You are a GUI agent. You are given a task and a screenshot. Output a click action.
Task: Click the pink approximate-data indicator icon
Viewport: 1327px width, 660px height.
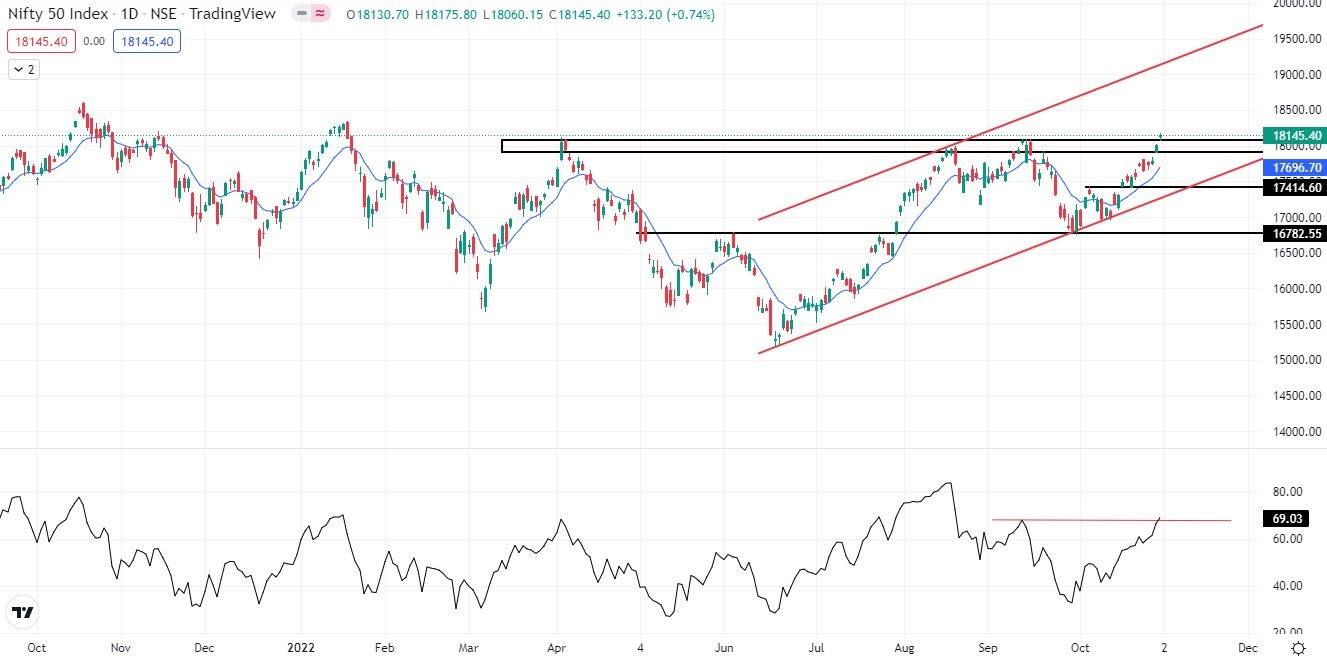coord(320,15)
